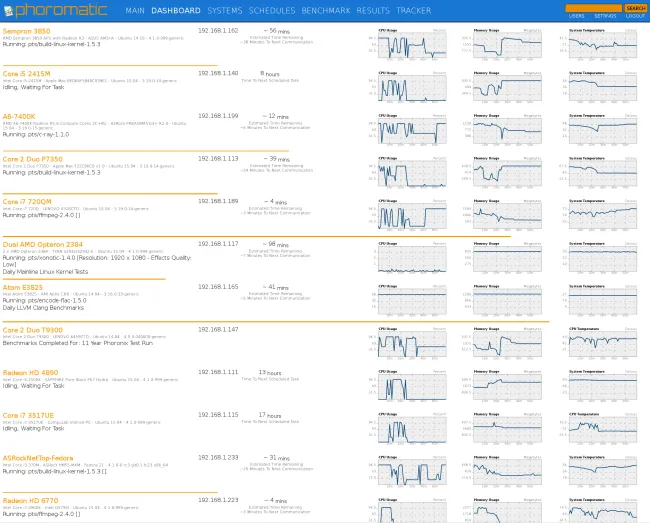Click the '~ 56 mins' time estimate
The image size is (650, 523).
coord(277,31)
